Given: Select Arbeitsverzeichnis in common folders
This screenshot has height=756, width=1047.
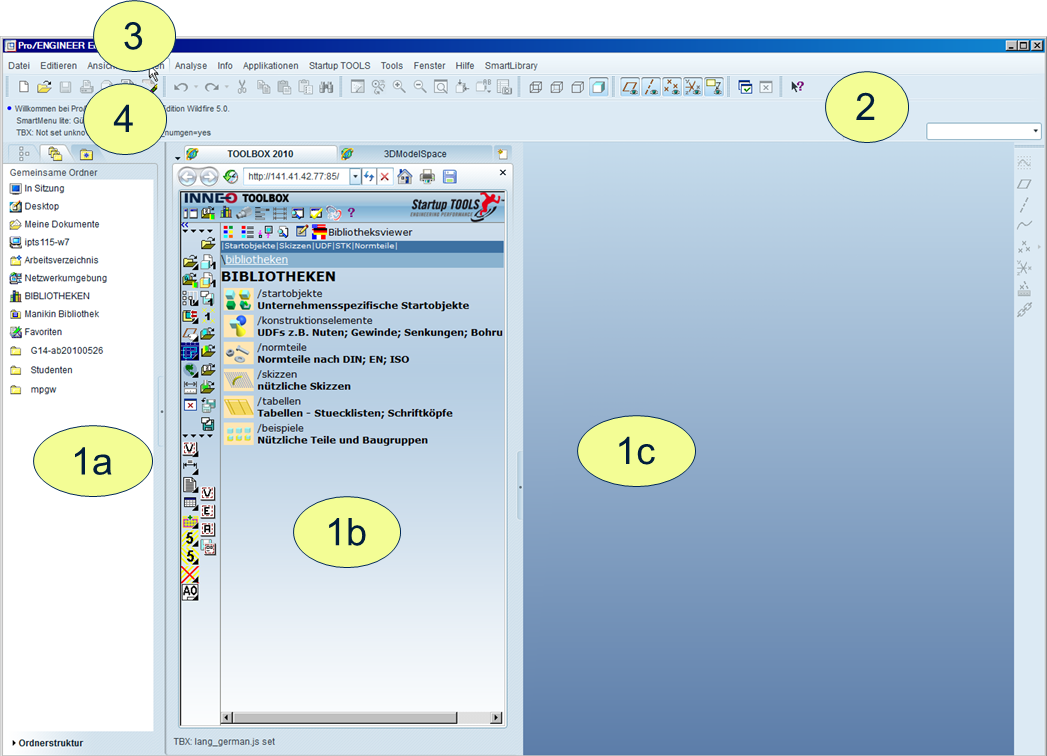Looking at the screenshot, I should pos(53,260).
